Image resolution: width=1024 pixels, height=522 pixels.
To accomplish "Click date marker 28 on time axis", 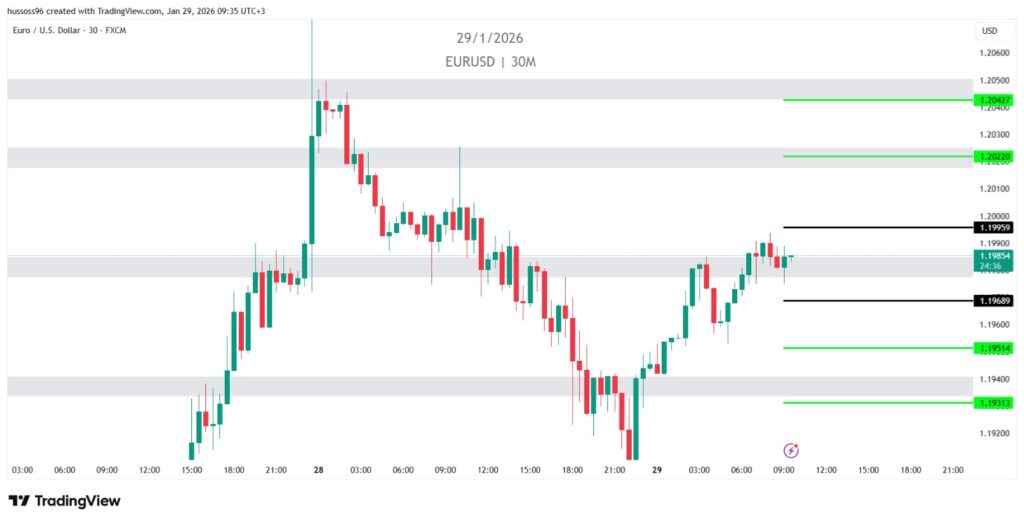I will pyautogui.click(x=318, y=469).
